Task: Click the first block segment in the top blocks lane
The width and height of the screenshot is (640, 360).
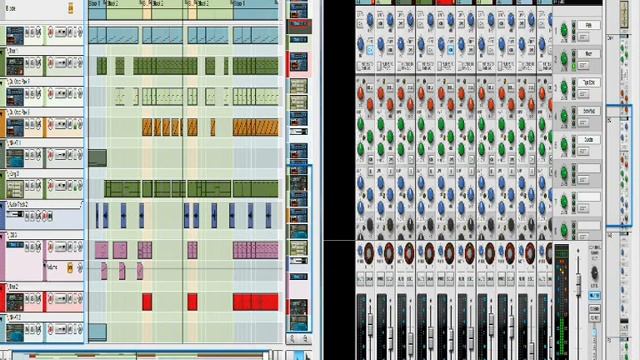Action: (x=97, y=10)
